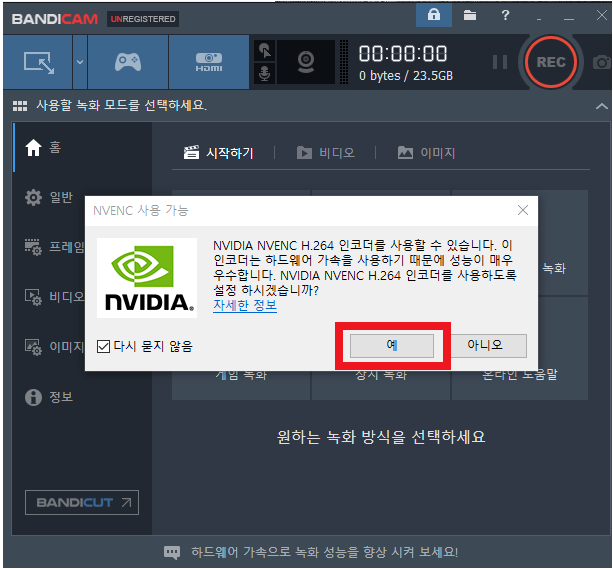Open the screen recording mode dropdown arrow

[80, 62]
